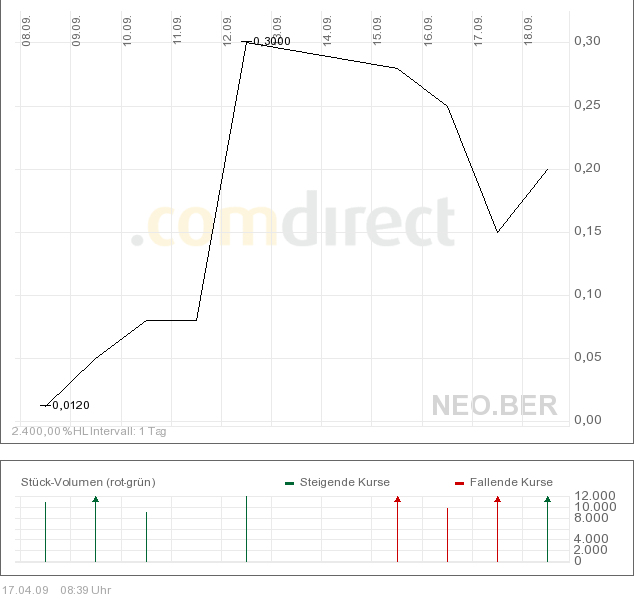Click the Steigende Kurse legend text
This screenshot has height=597, width=634.
point(345,482)
